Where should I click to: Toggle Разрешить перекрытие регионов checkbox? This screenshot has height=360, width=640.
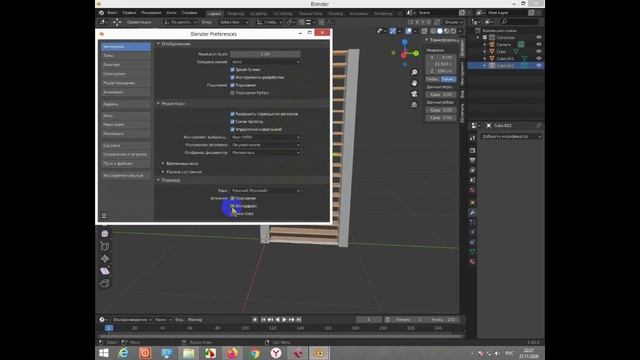(x=233, y=114)
